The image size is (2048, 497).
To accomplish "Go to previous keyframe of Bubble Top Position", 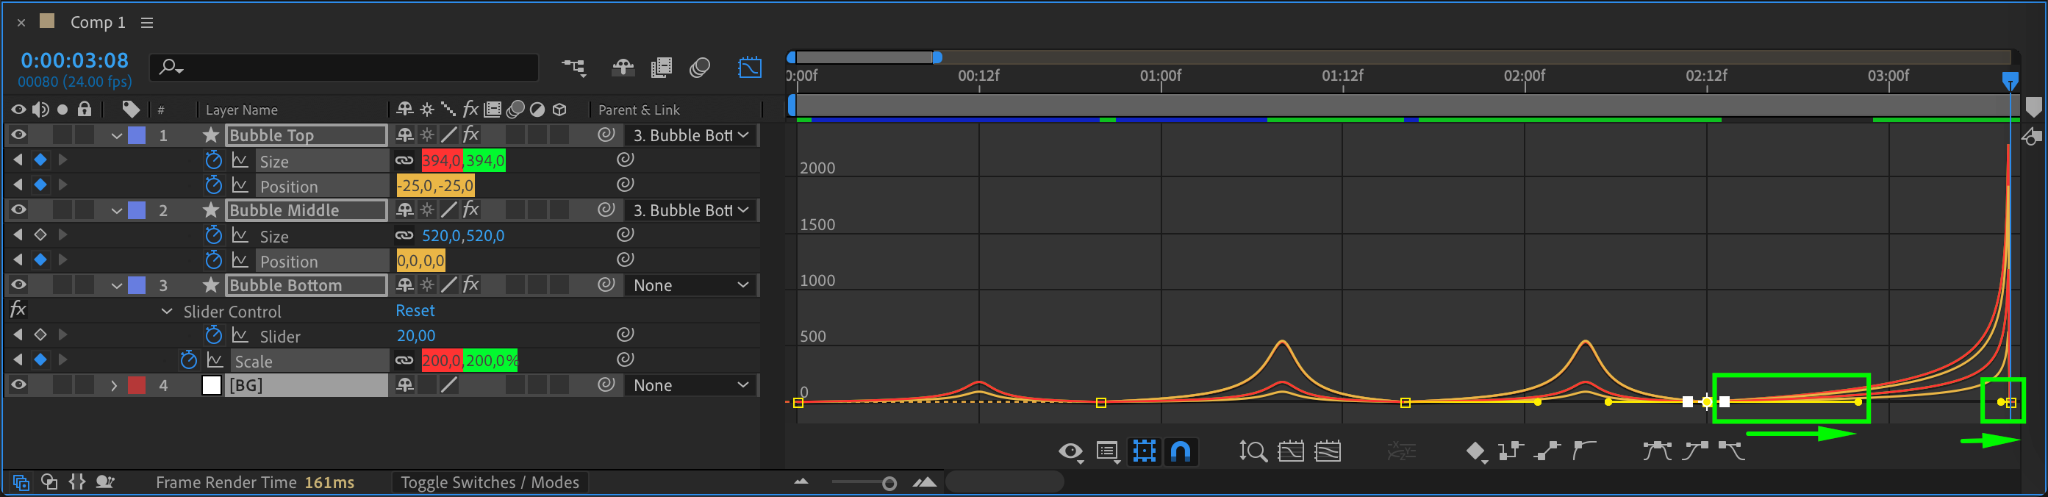I will pos(18,185).
